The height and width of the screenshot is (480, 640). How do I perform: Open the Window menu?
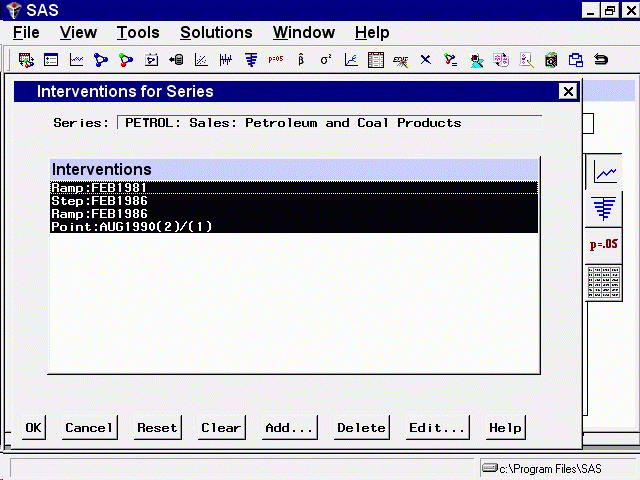pyautogui.click(x=304, y=33)
